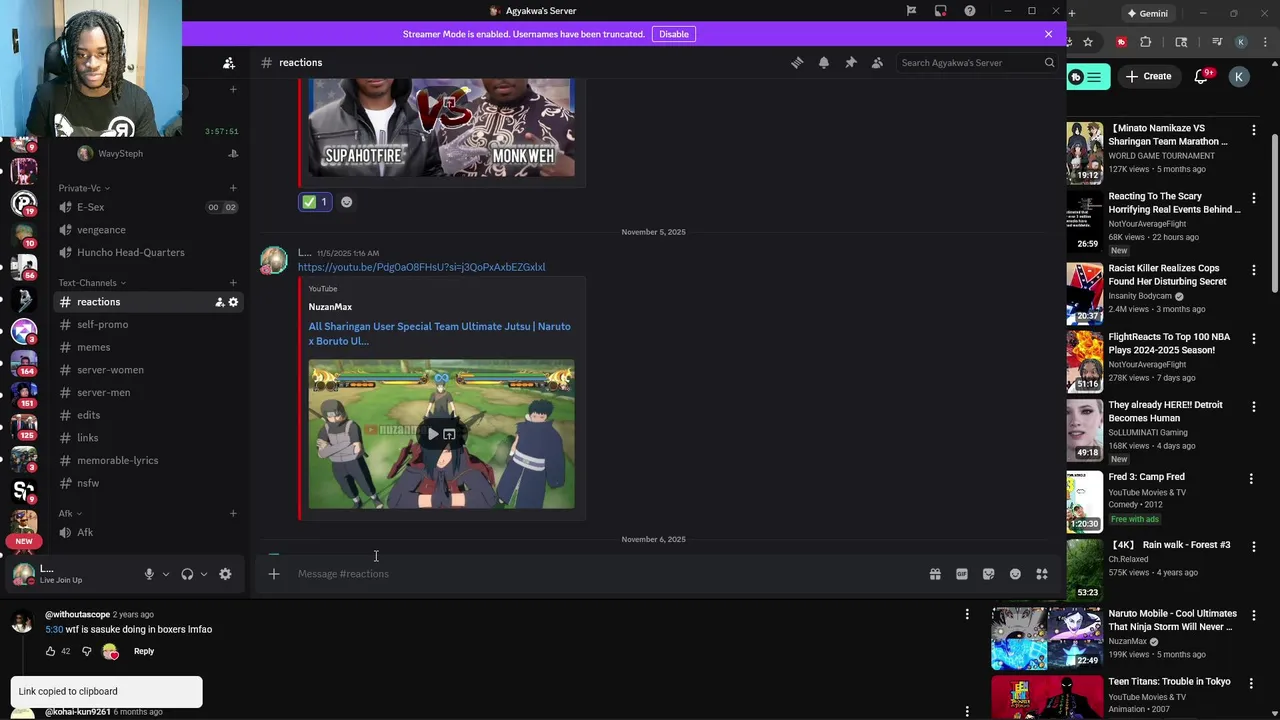Collapse the Afk category
This screenshot has width=1280, height=720.
pyautogui.click(x=70, y=514)
